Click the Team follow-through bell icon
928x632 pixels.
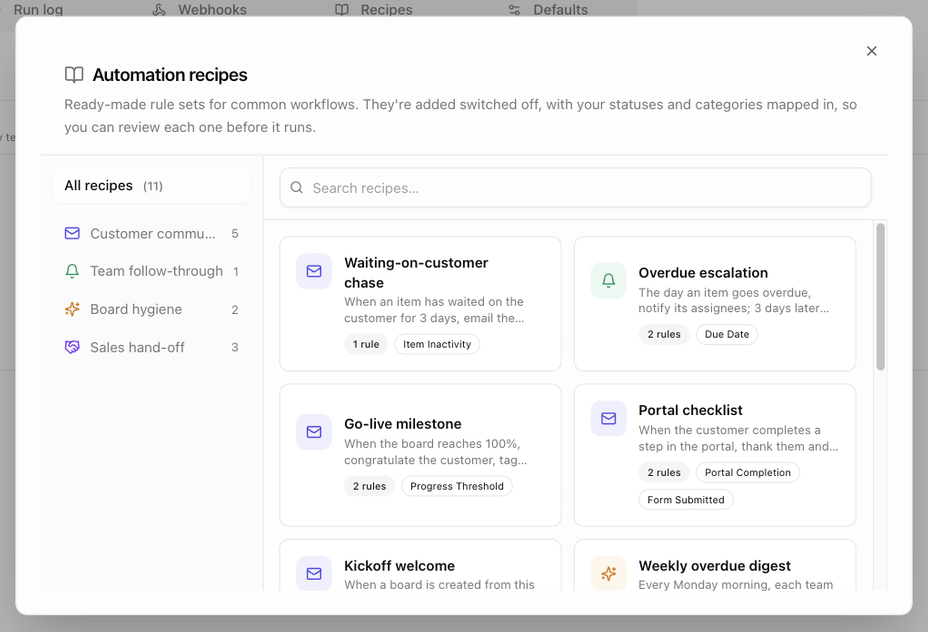pyautogui.click(x=72, y=271)
